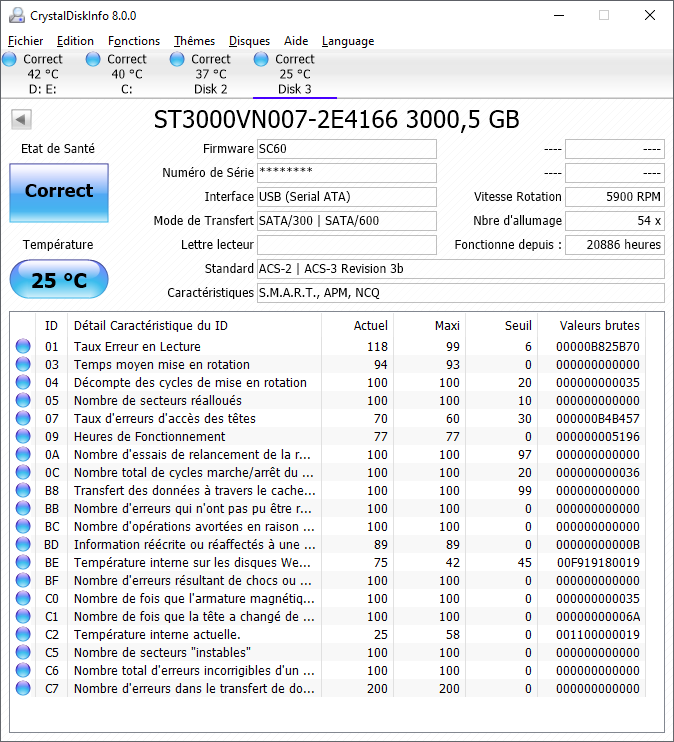This screenshot has width=674, height=742.
Task: Select "Température interne actuelle." row text
Action: point(157,634)
